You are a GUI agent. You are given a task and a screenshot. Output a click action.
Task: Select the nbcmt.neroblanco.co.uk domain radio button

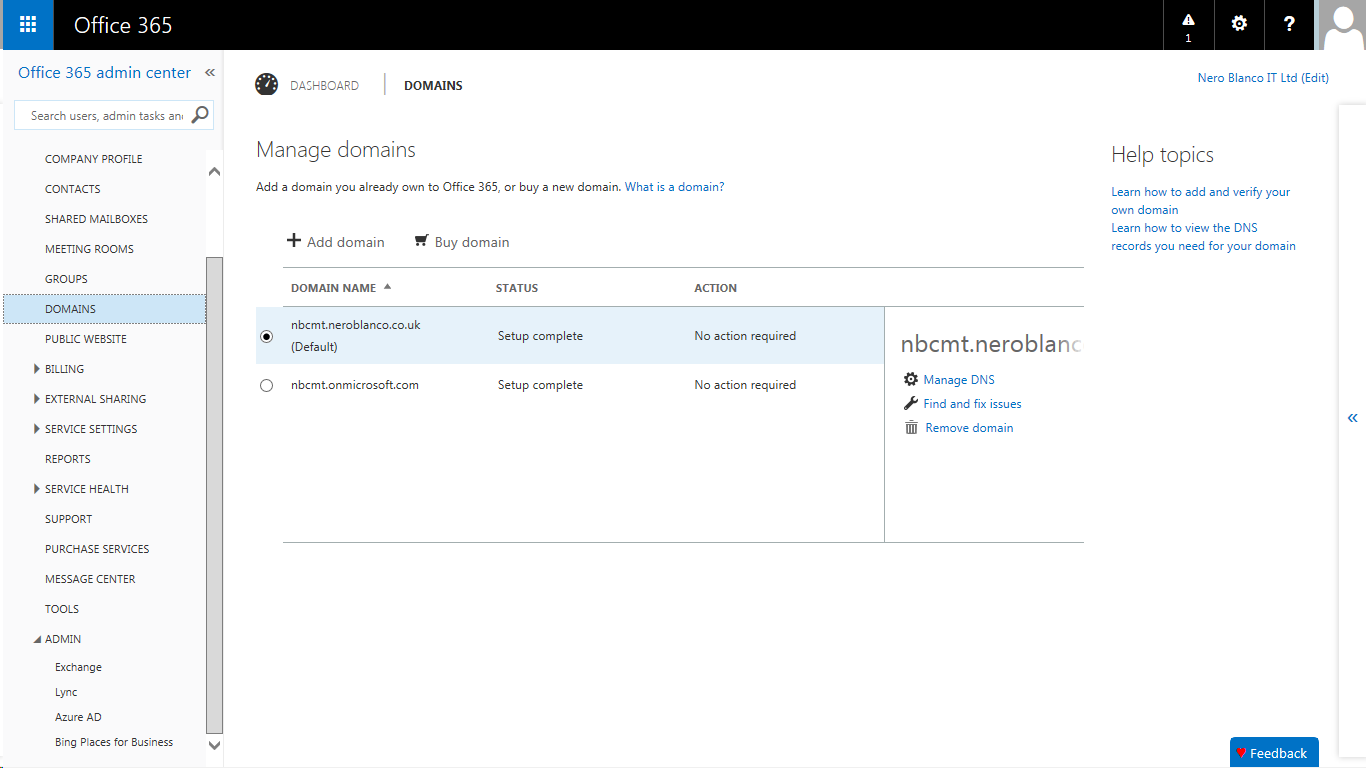coord(266,337)
